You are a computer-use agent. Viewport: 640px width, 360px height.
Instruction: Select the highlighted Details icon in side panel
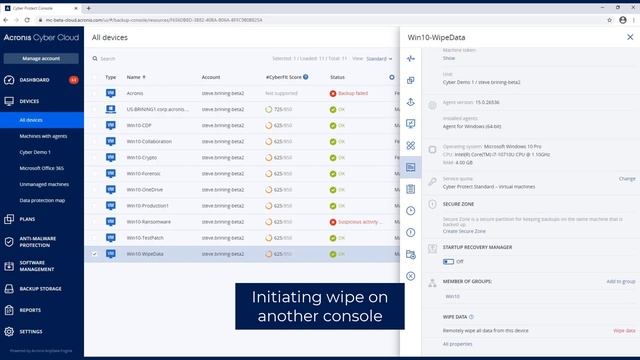click(411, 167)
